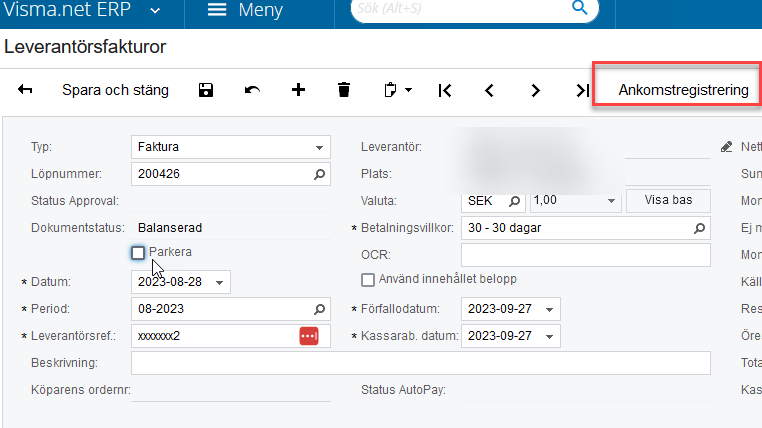Click the hamburger Meny icon
The image size is (762, 428).
pos(217,9)
